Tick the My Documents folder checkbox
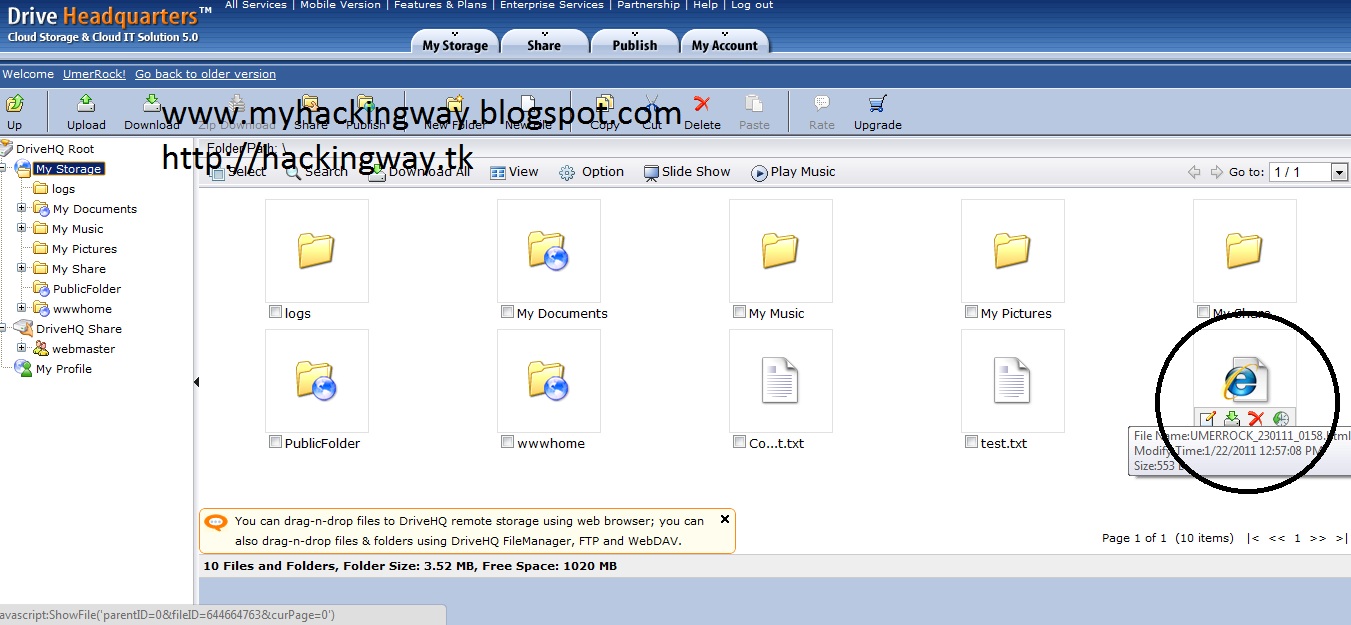 click(507, 312)
